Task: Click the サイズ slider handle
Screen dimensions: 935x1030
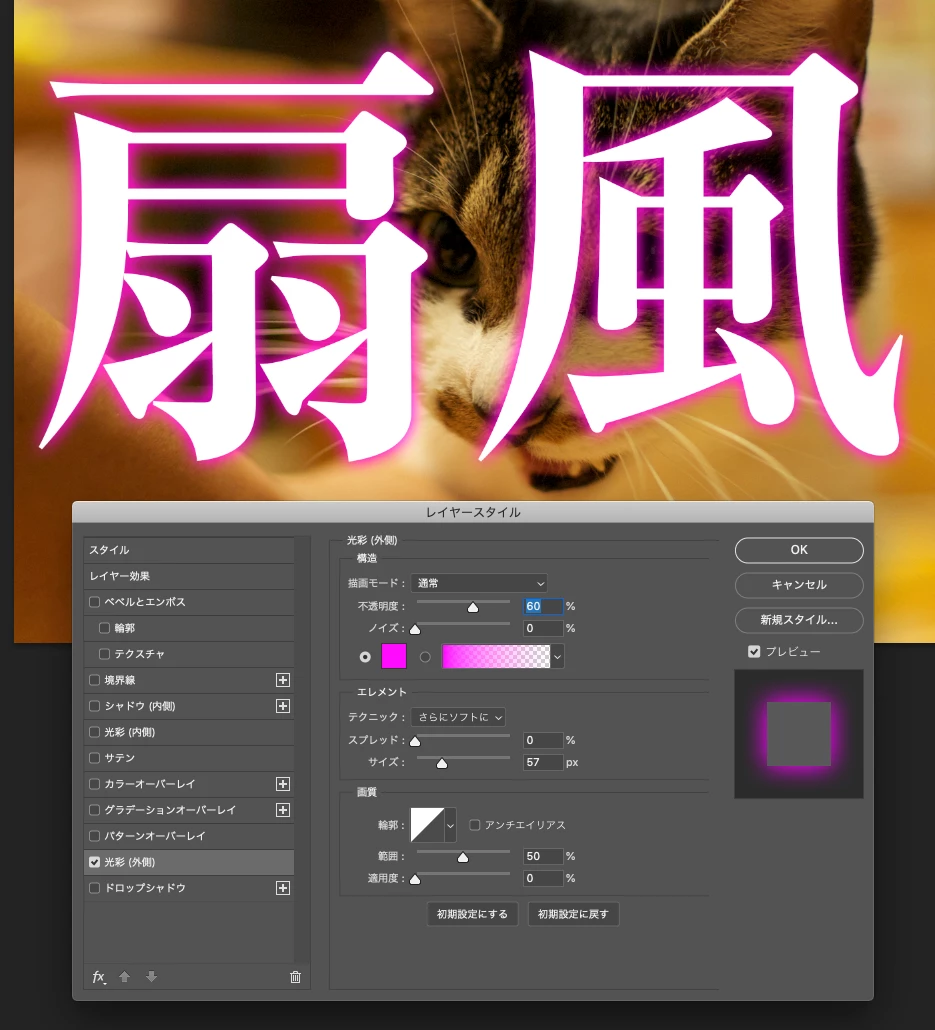Action: click(x=442, y=763)
